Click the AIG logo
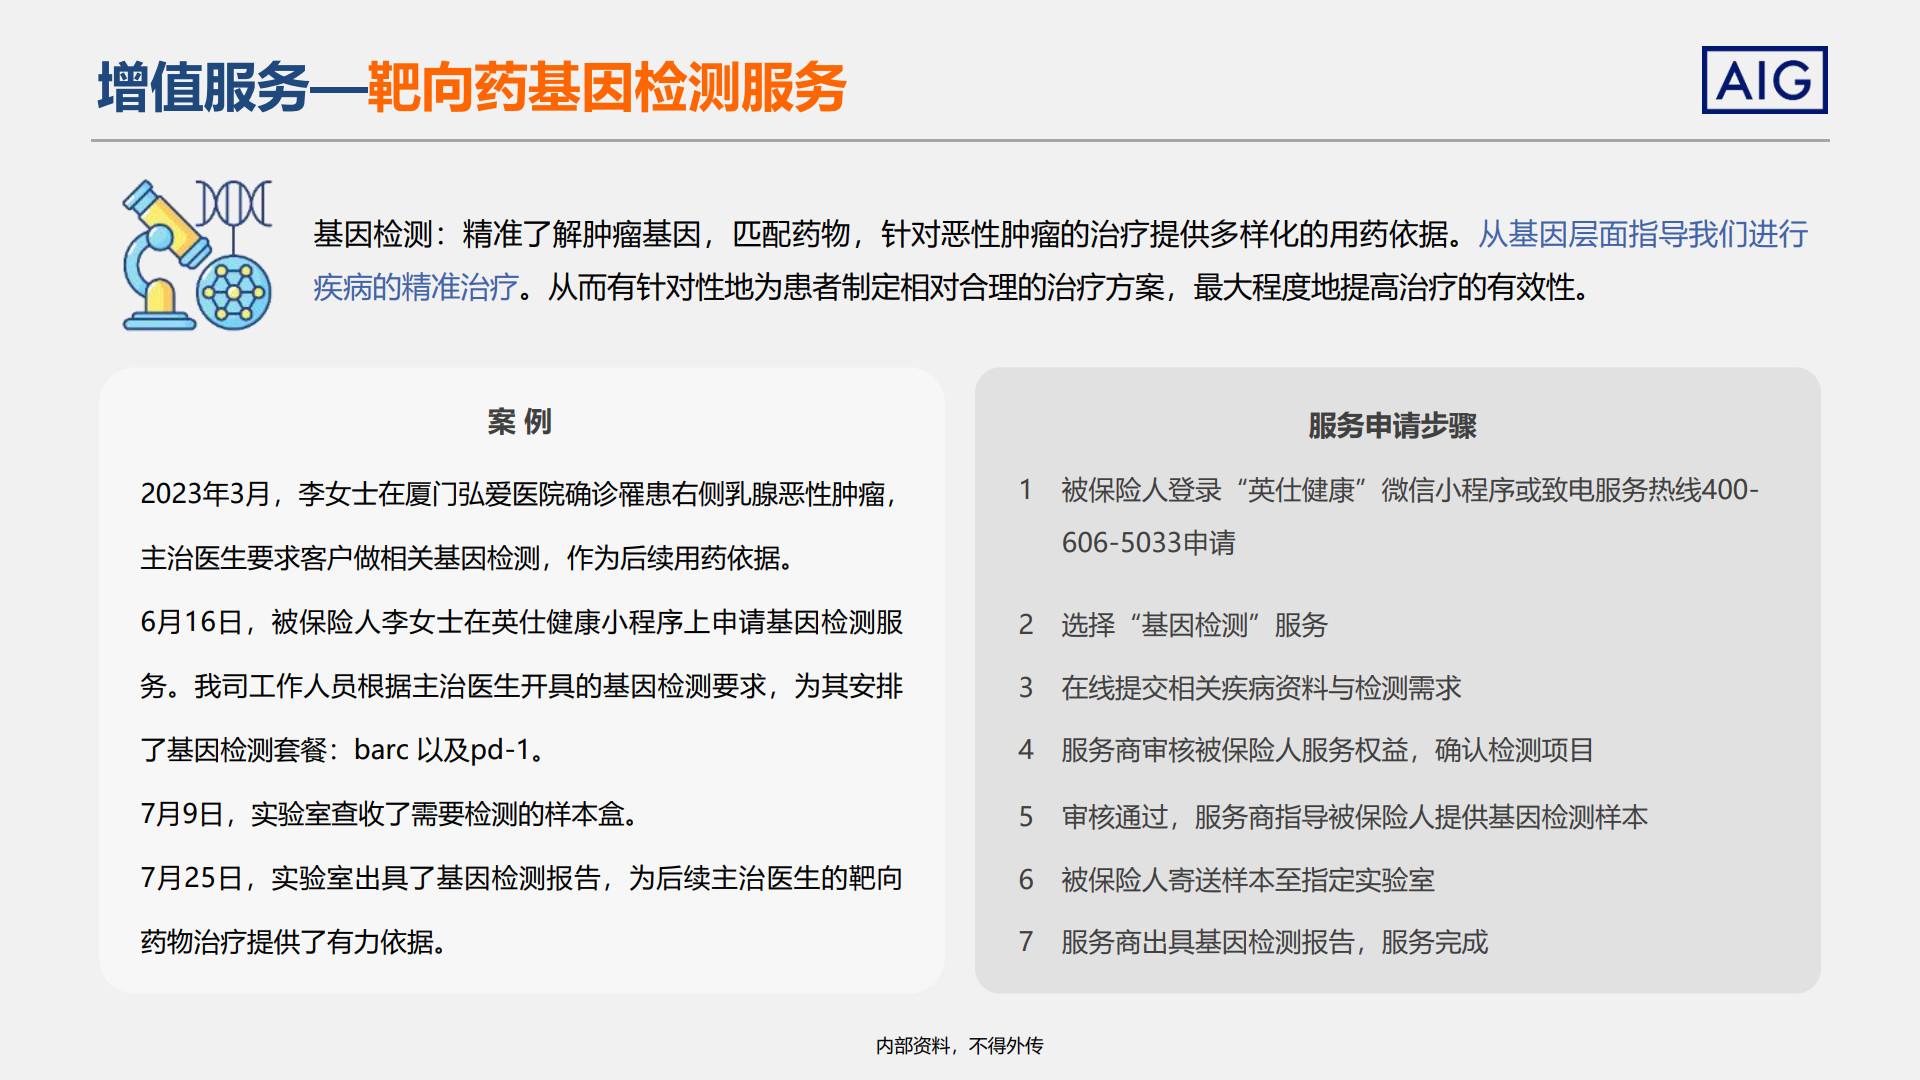This screenshot has height=1080, width=1920. [1764, 80]
